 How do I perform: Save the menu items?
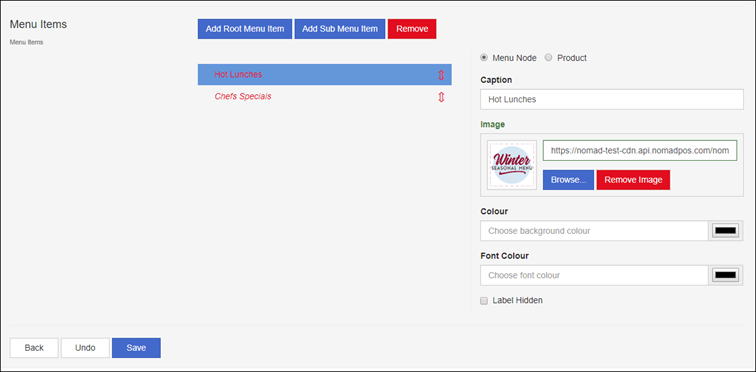click(136, 348)
